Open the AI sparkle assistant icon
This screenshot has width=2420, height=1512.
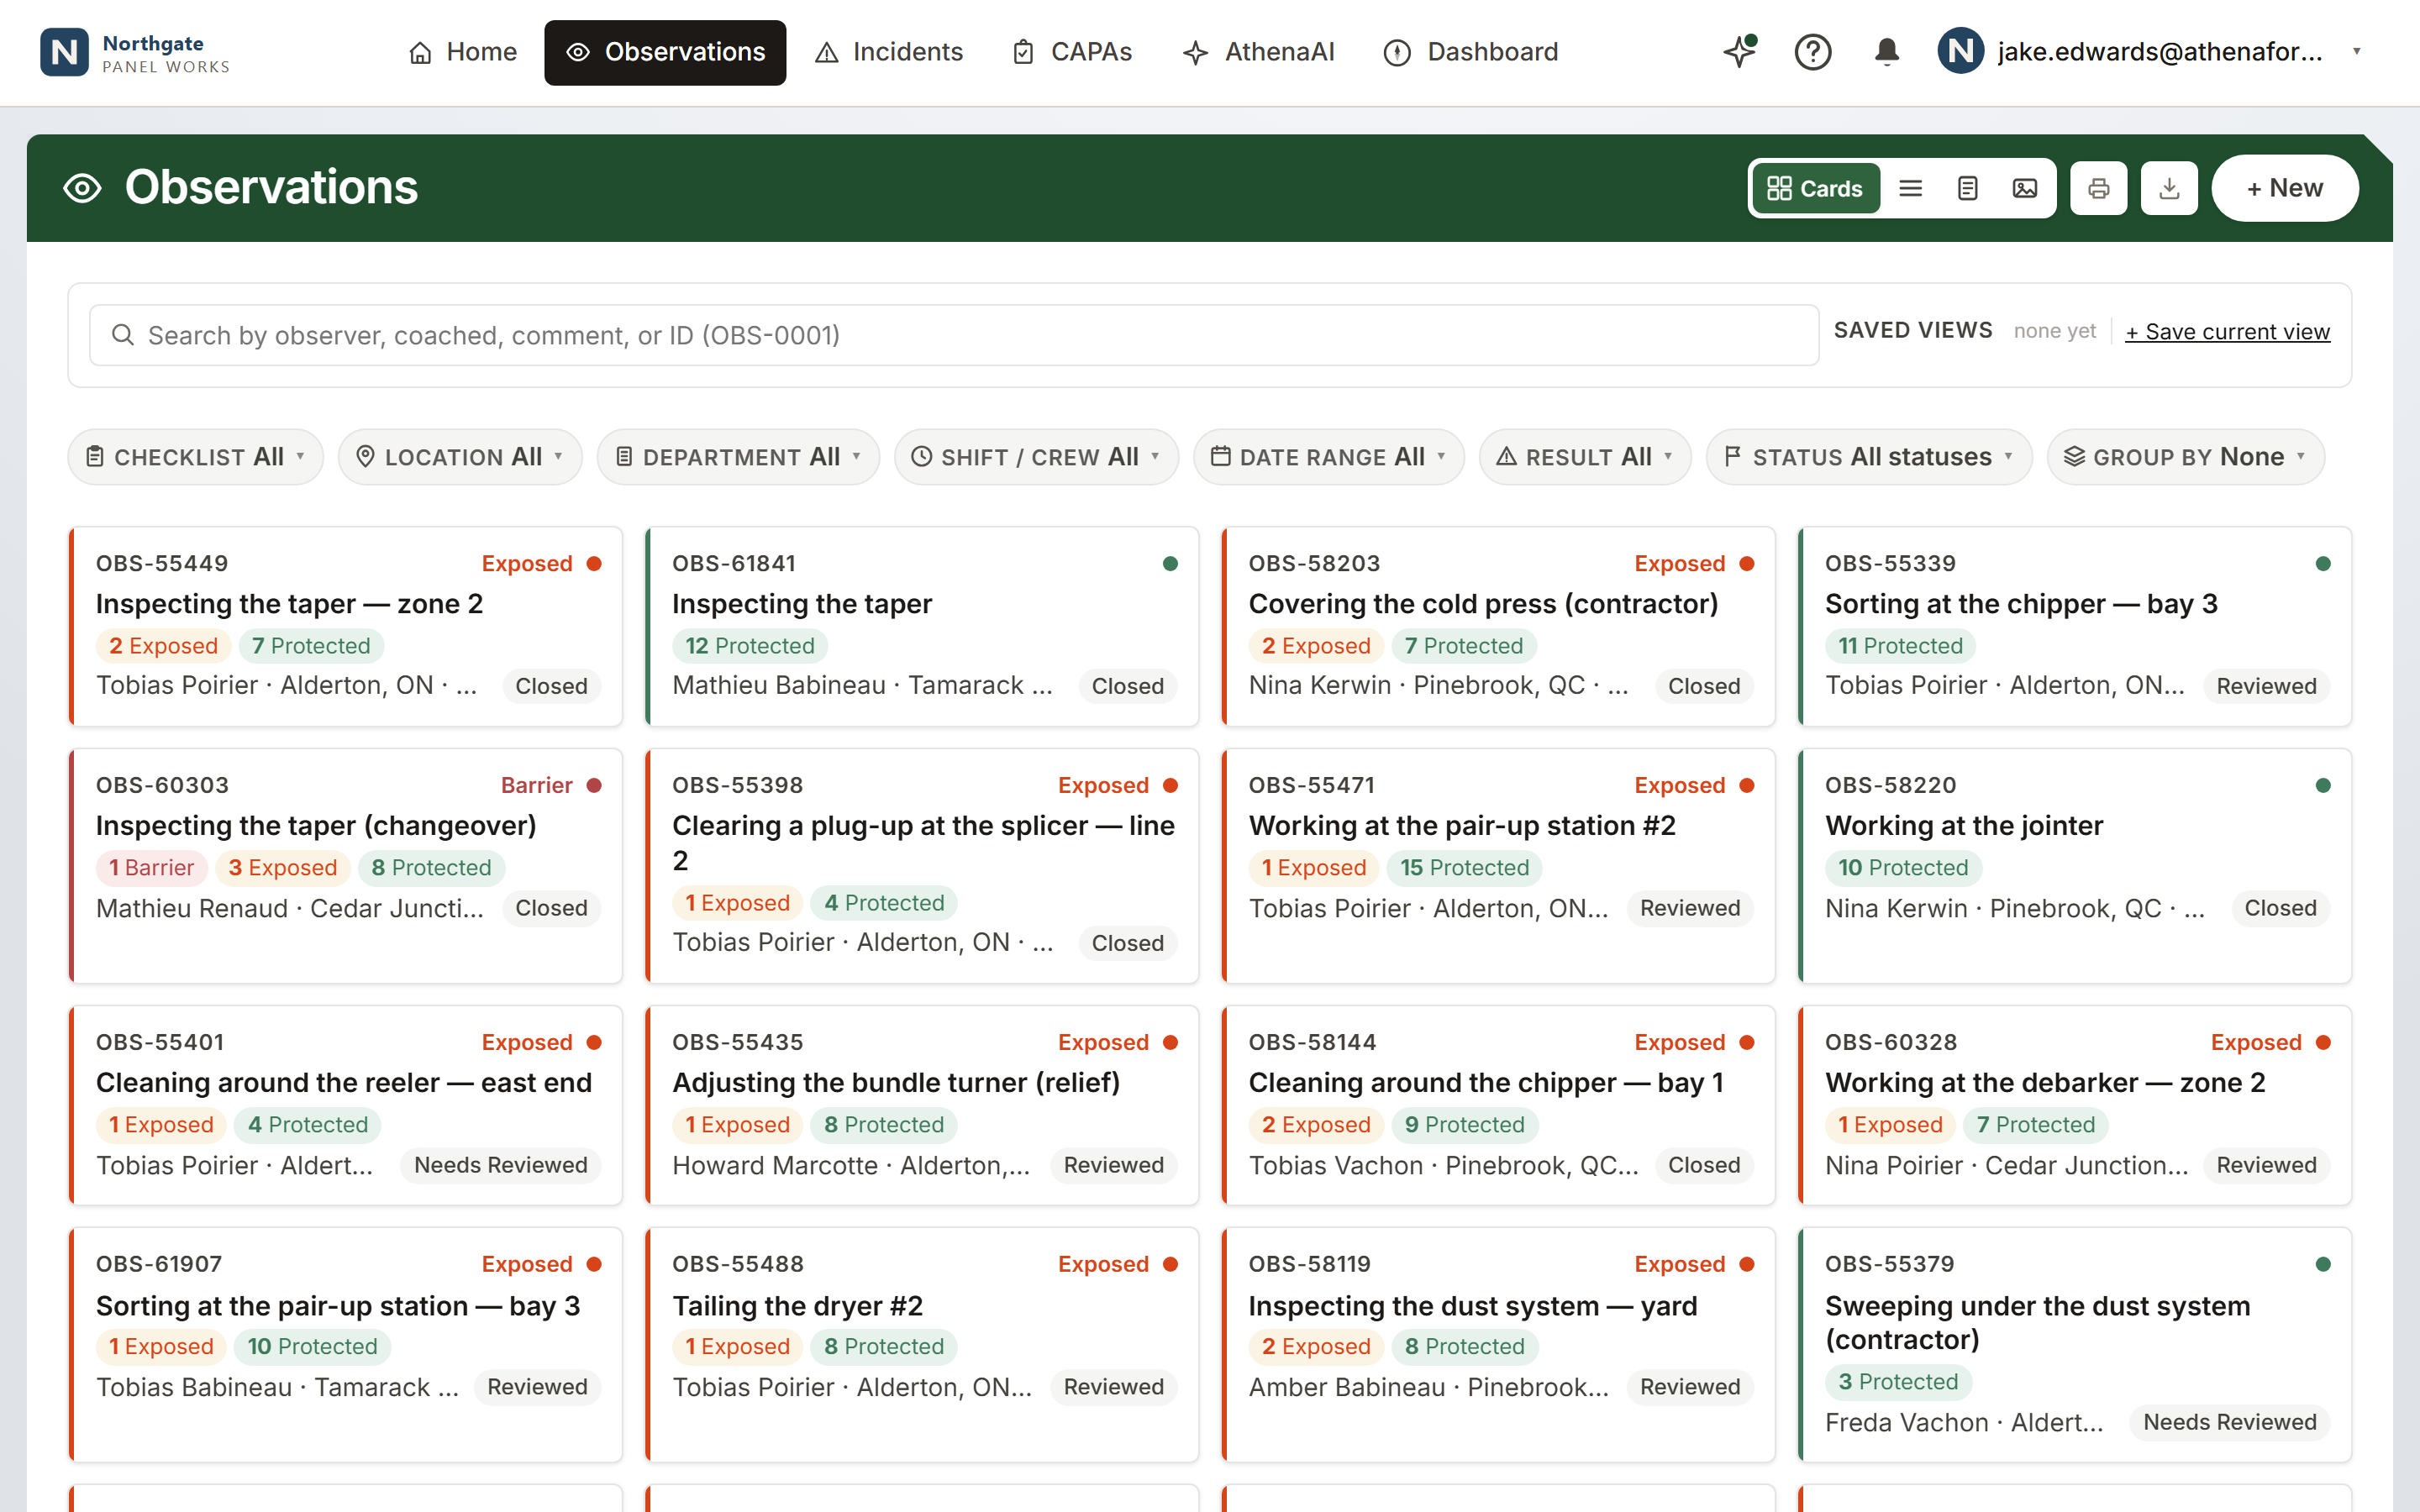[1740, 51]
